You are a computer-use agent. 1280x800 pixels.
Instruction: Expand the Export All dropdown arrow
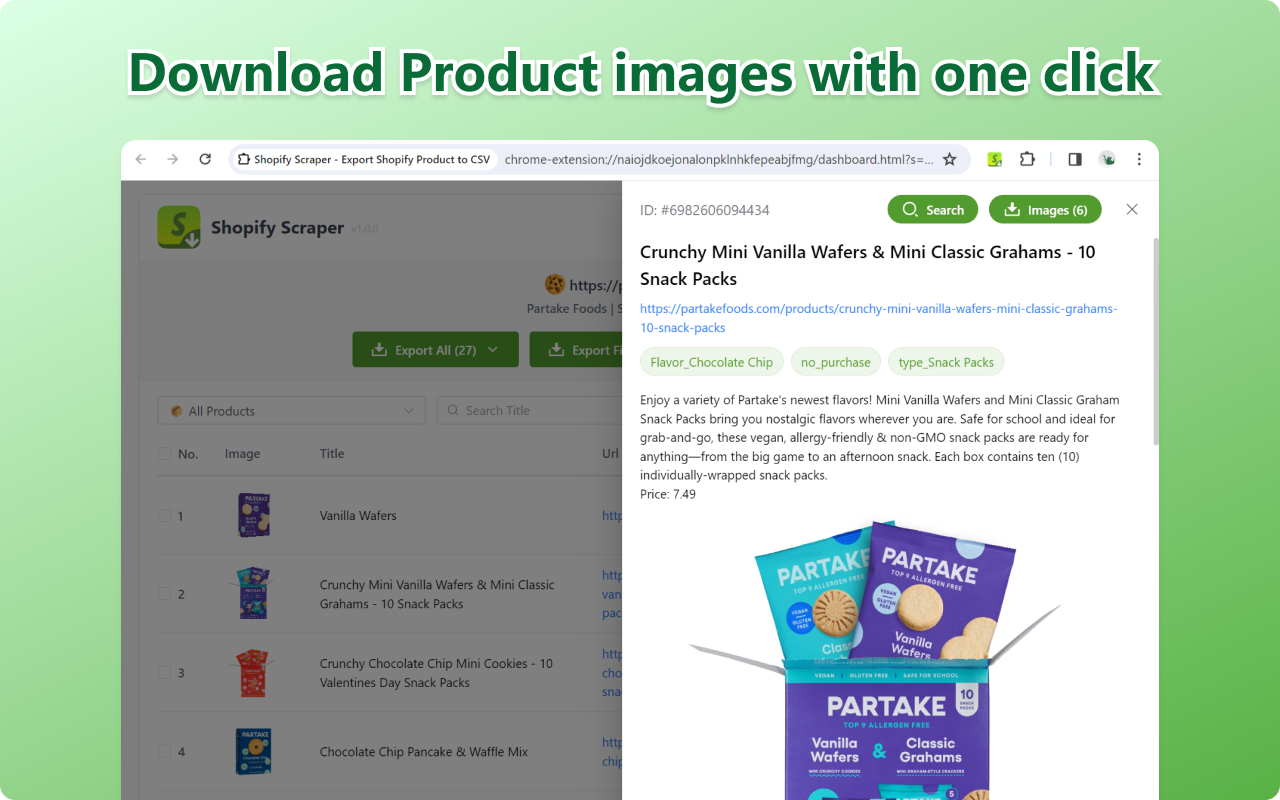coord(494,350)
